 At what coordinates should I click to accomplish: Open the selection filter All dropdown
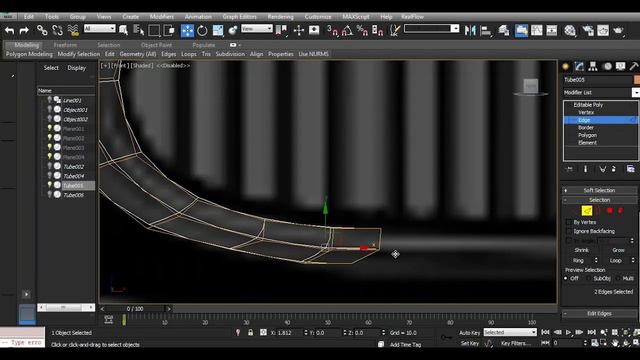pos(100,29)
